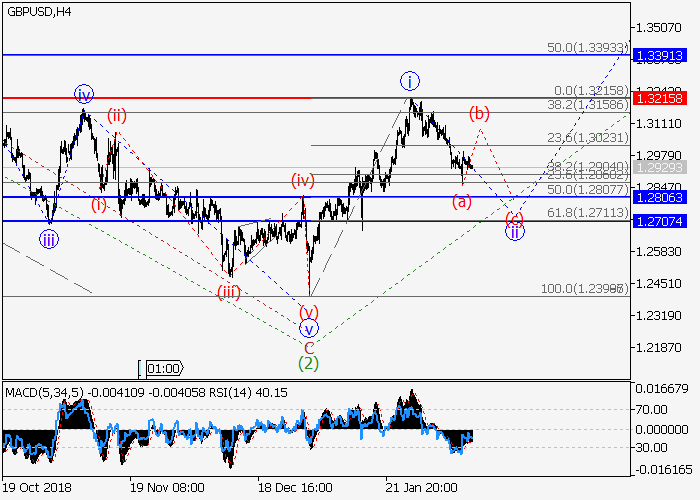This screenshot has width=700, height=500.
Task: Select the blue 1.33913 price level tag
Action: point(660,55)
